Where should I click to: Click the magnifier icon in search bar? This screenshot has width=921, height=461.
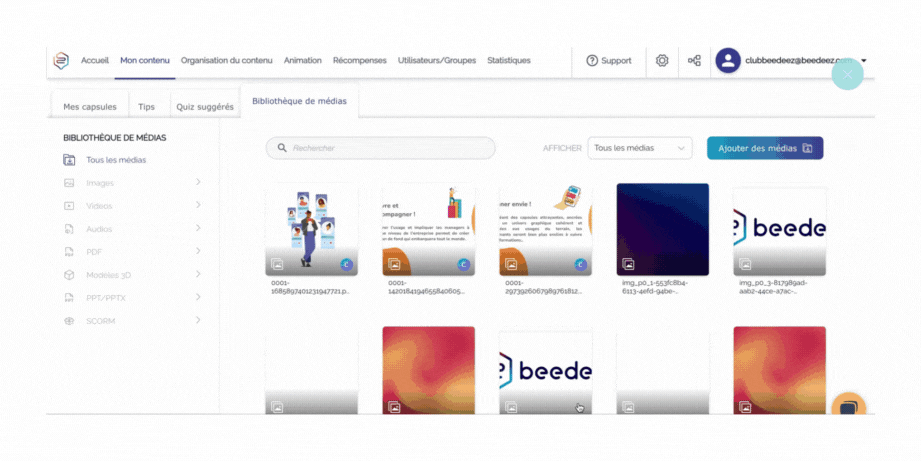pos(282,148)
